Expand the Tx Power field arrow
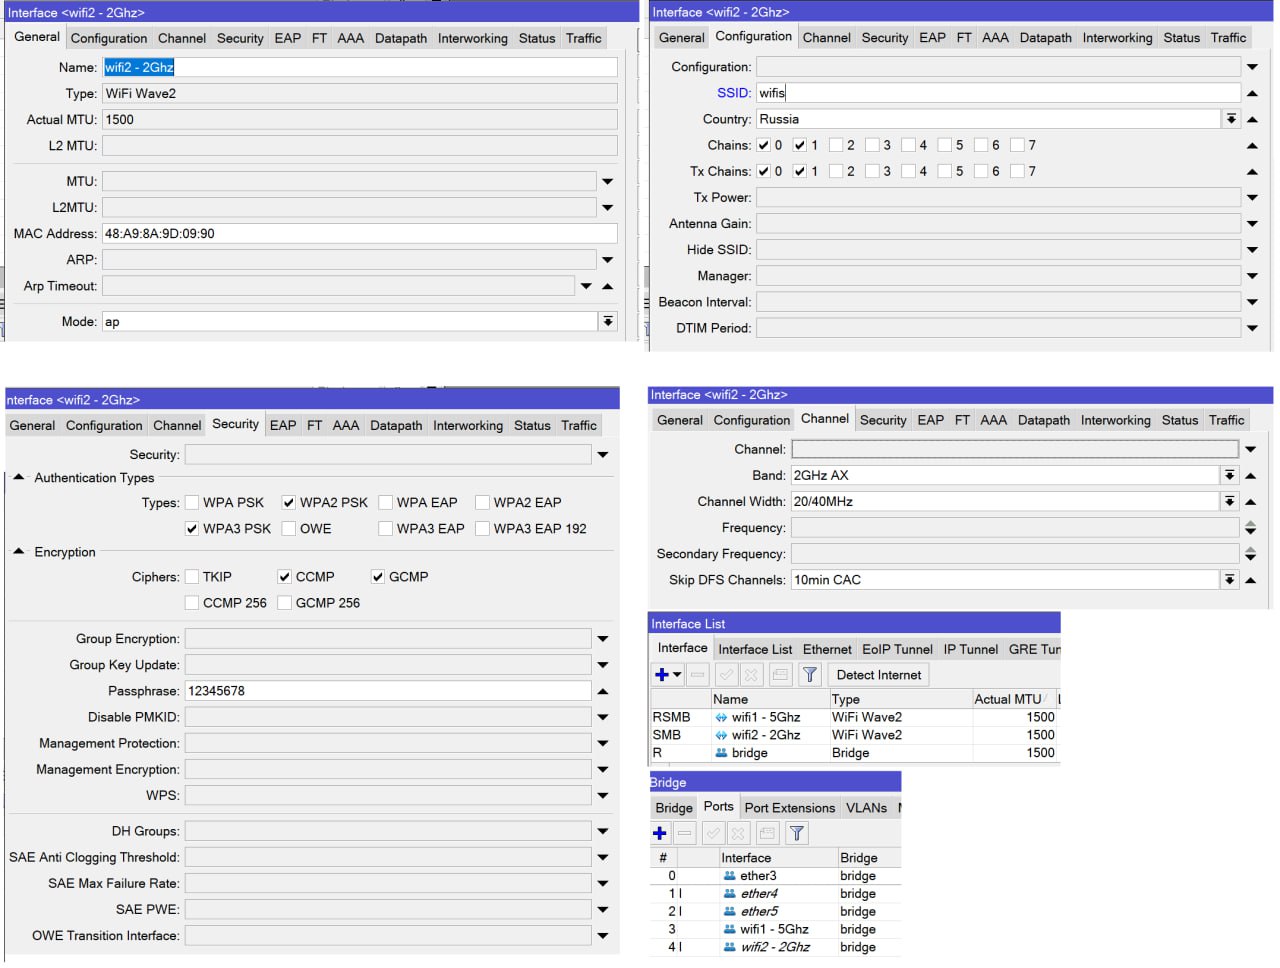The image size is (1280, 968). tap(1252, 198)
